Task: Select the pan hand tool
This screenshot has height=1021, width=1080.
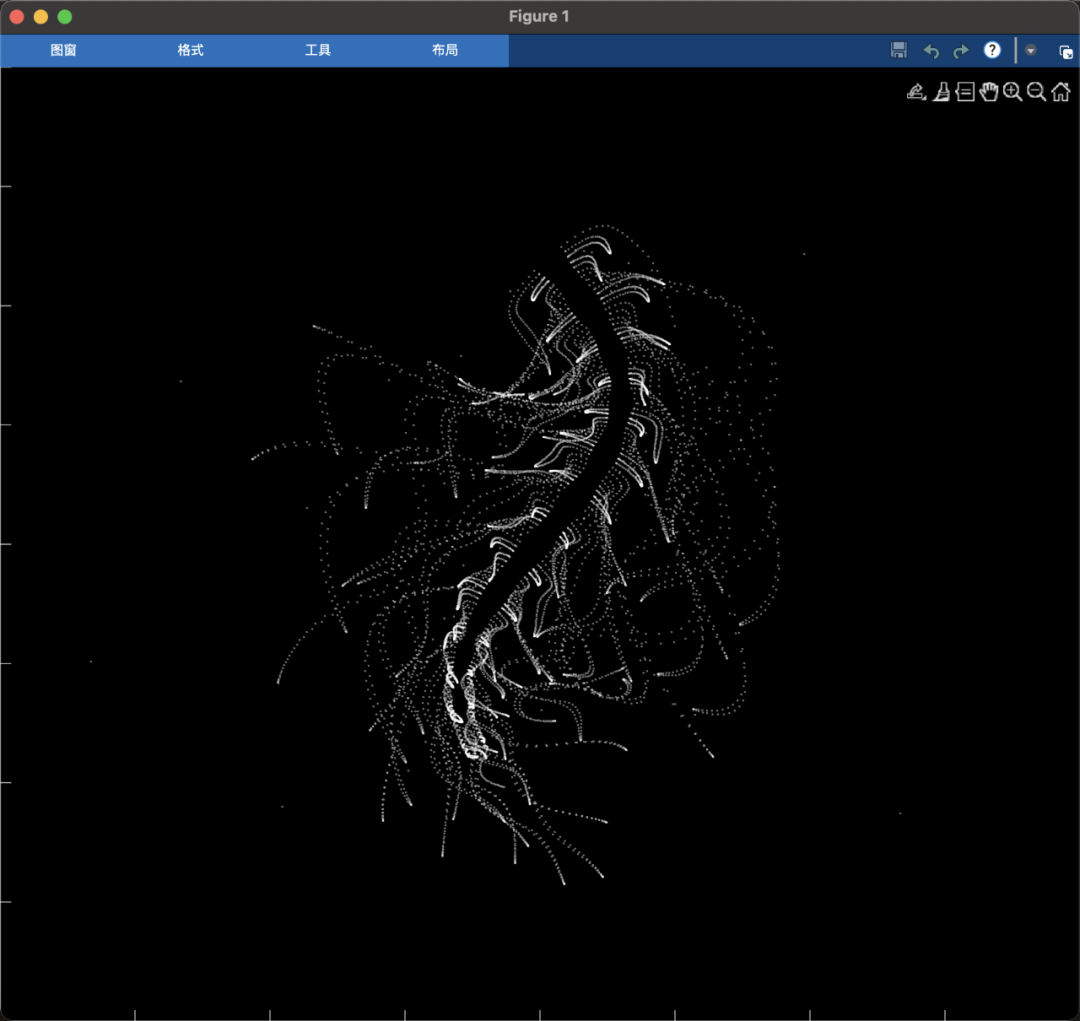Action: coord(989,92)
